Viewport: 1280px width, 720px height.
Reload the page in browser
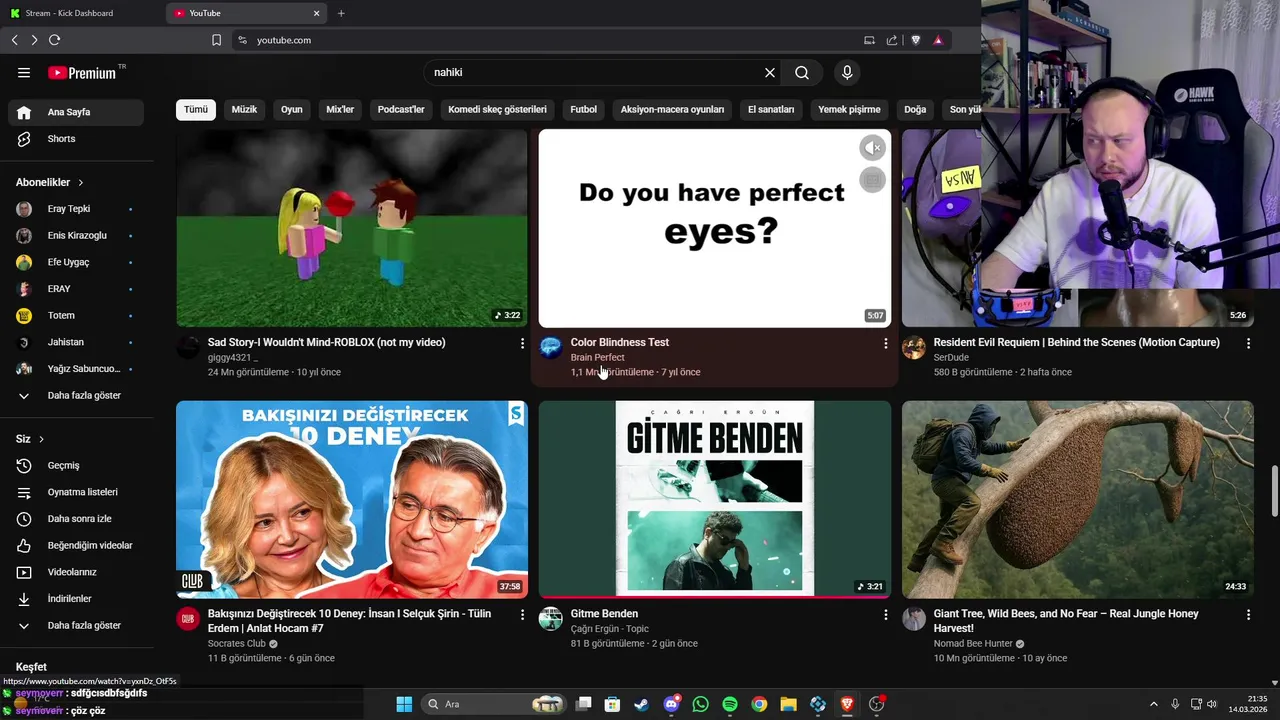[54, 40]
